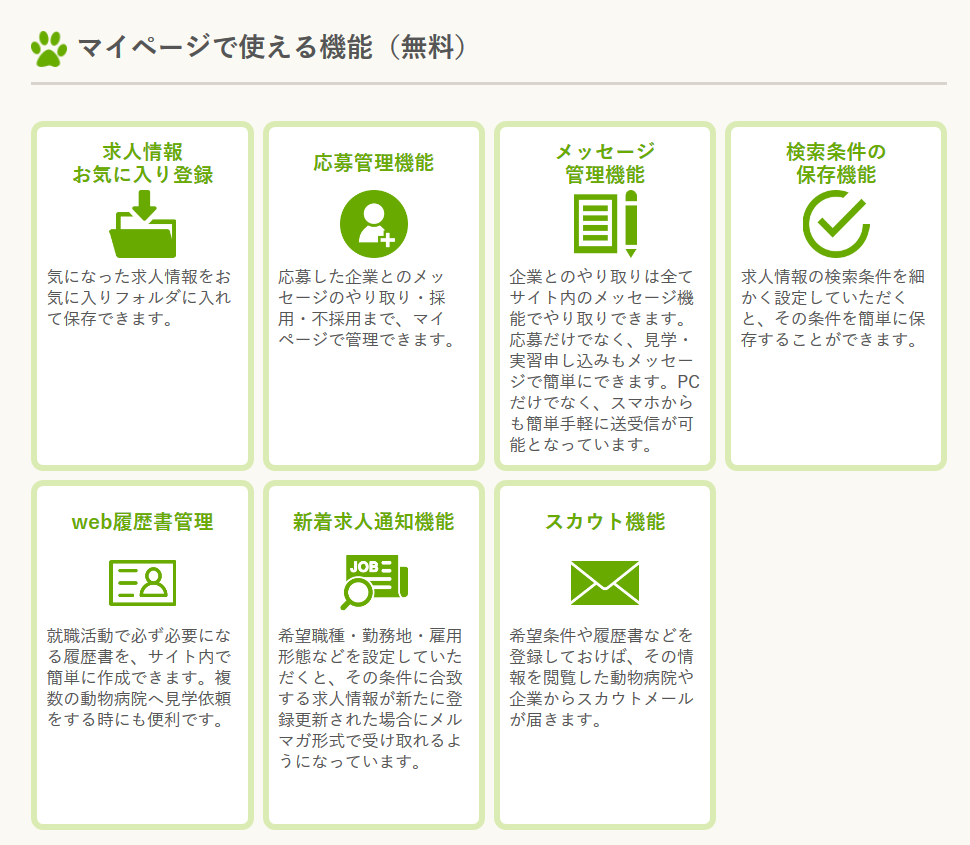The image size is (970, 845).
Task: Click description starting 企業とのやり取りは全て
Action: tap(604, 361)
